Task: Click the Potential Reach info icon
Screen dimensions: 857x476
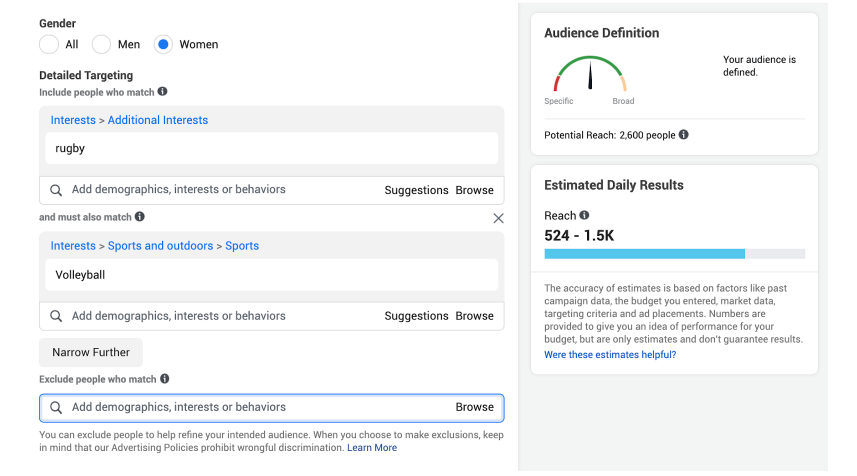Action: 684,135
